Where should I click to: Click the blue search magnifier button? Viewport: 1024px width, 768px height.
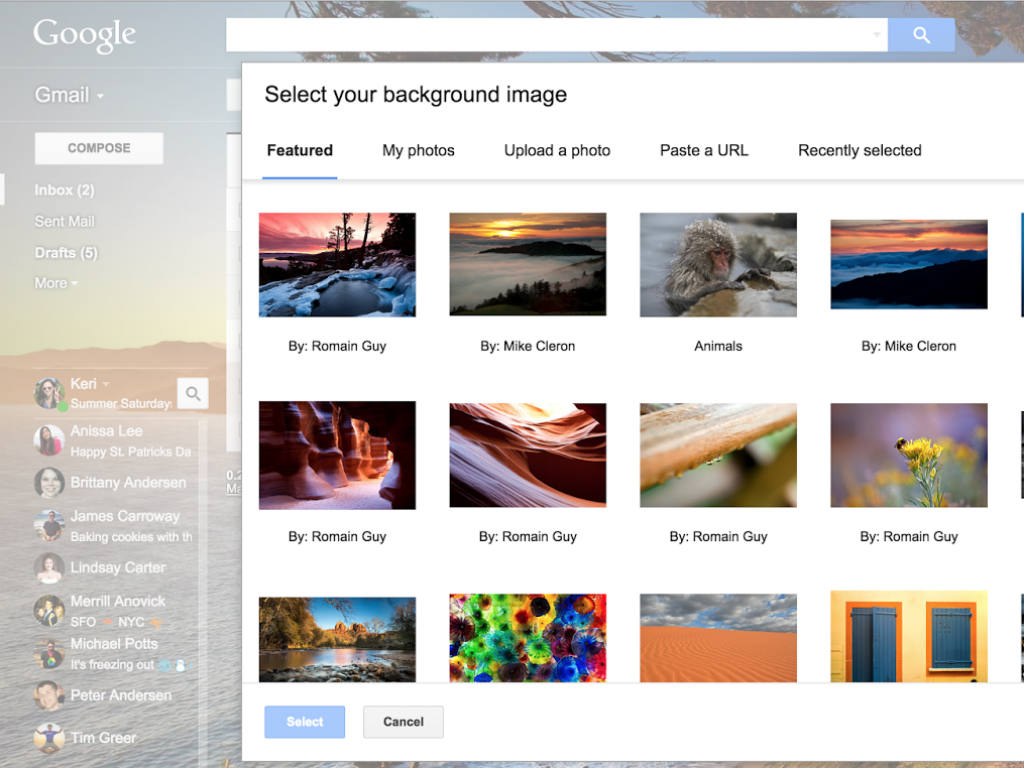(921, 35)
